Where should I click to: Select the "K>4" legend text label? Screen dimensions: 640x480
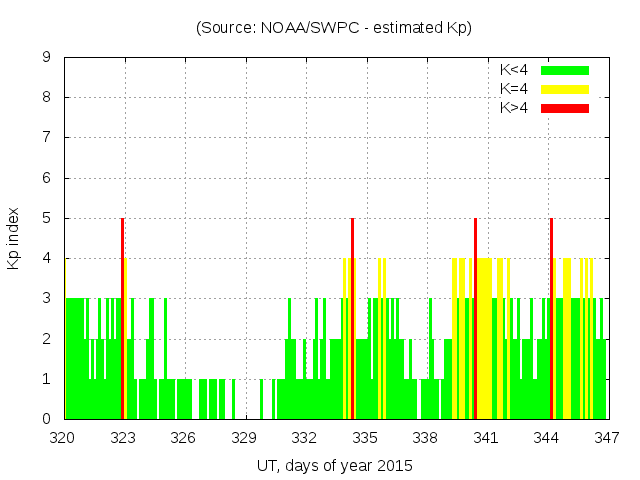click(514, 107)
